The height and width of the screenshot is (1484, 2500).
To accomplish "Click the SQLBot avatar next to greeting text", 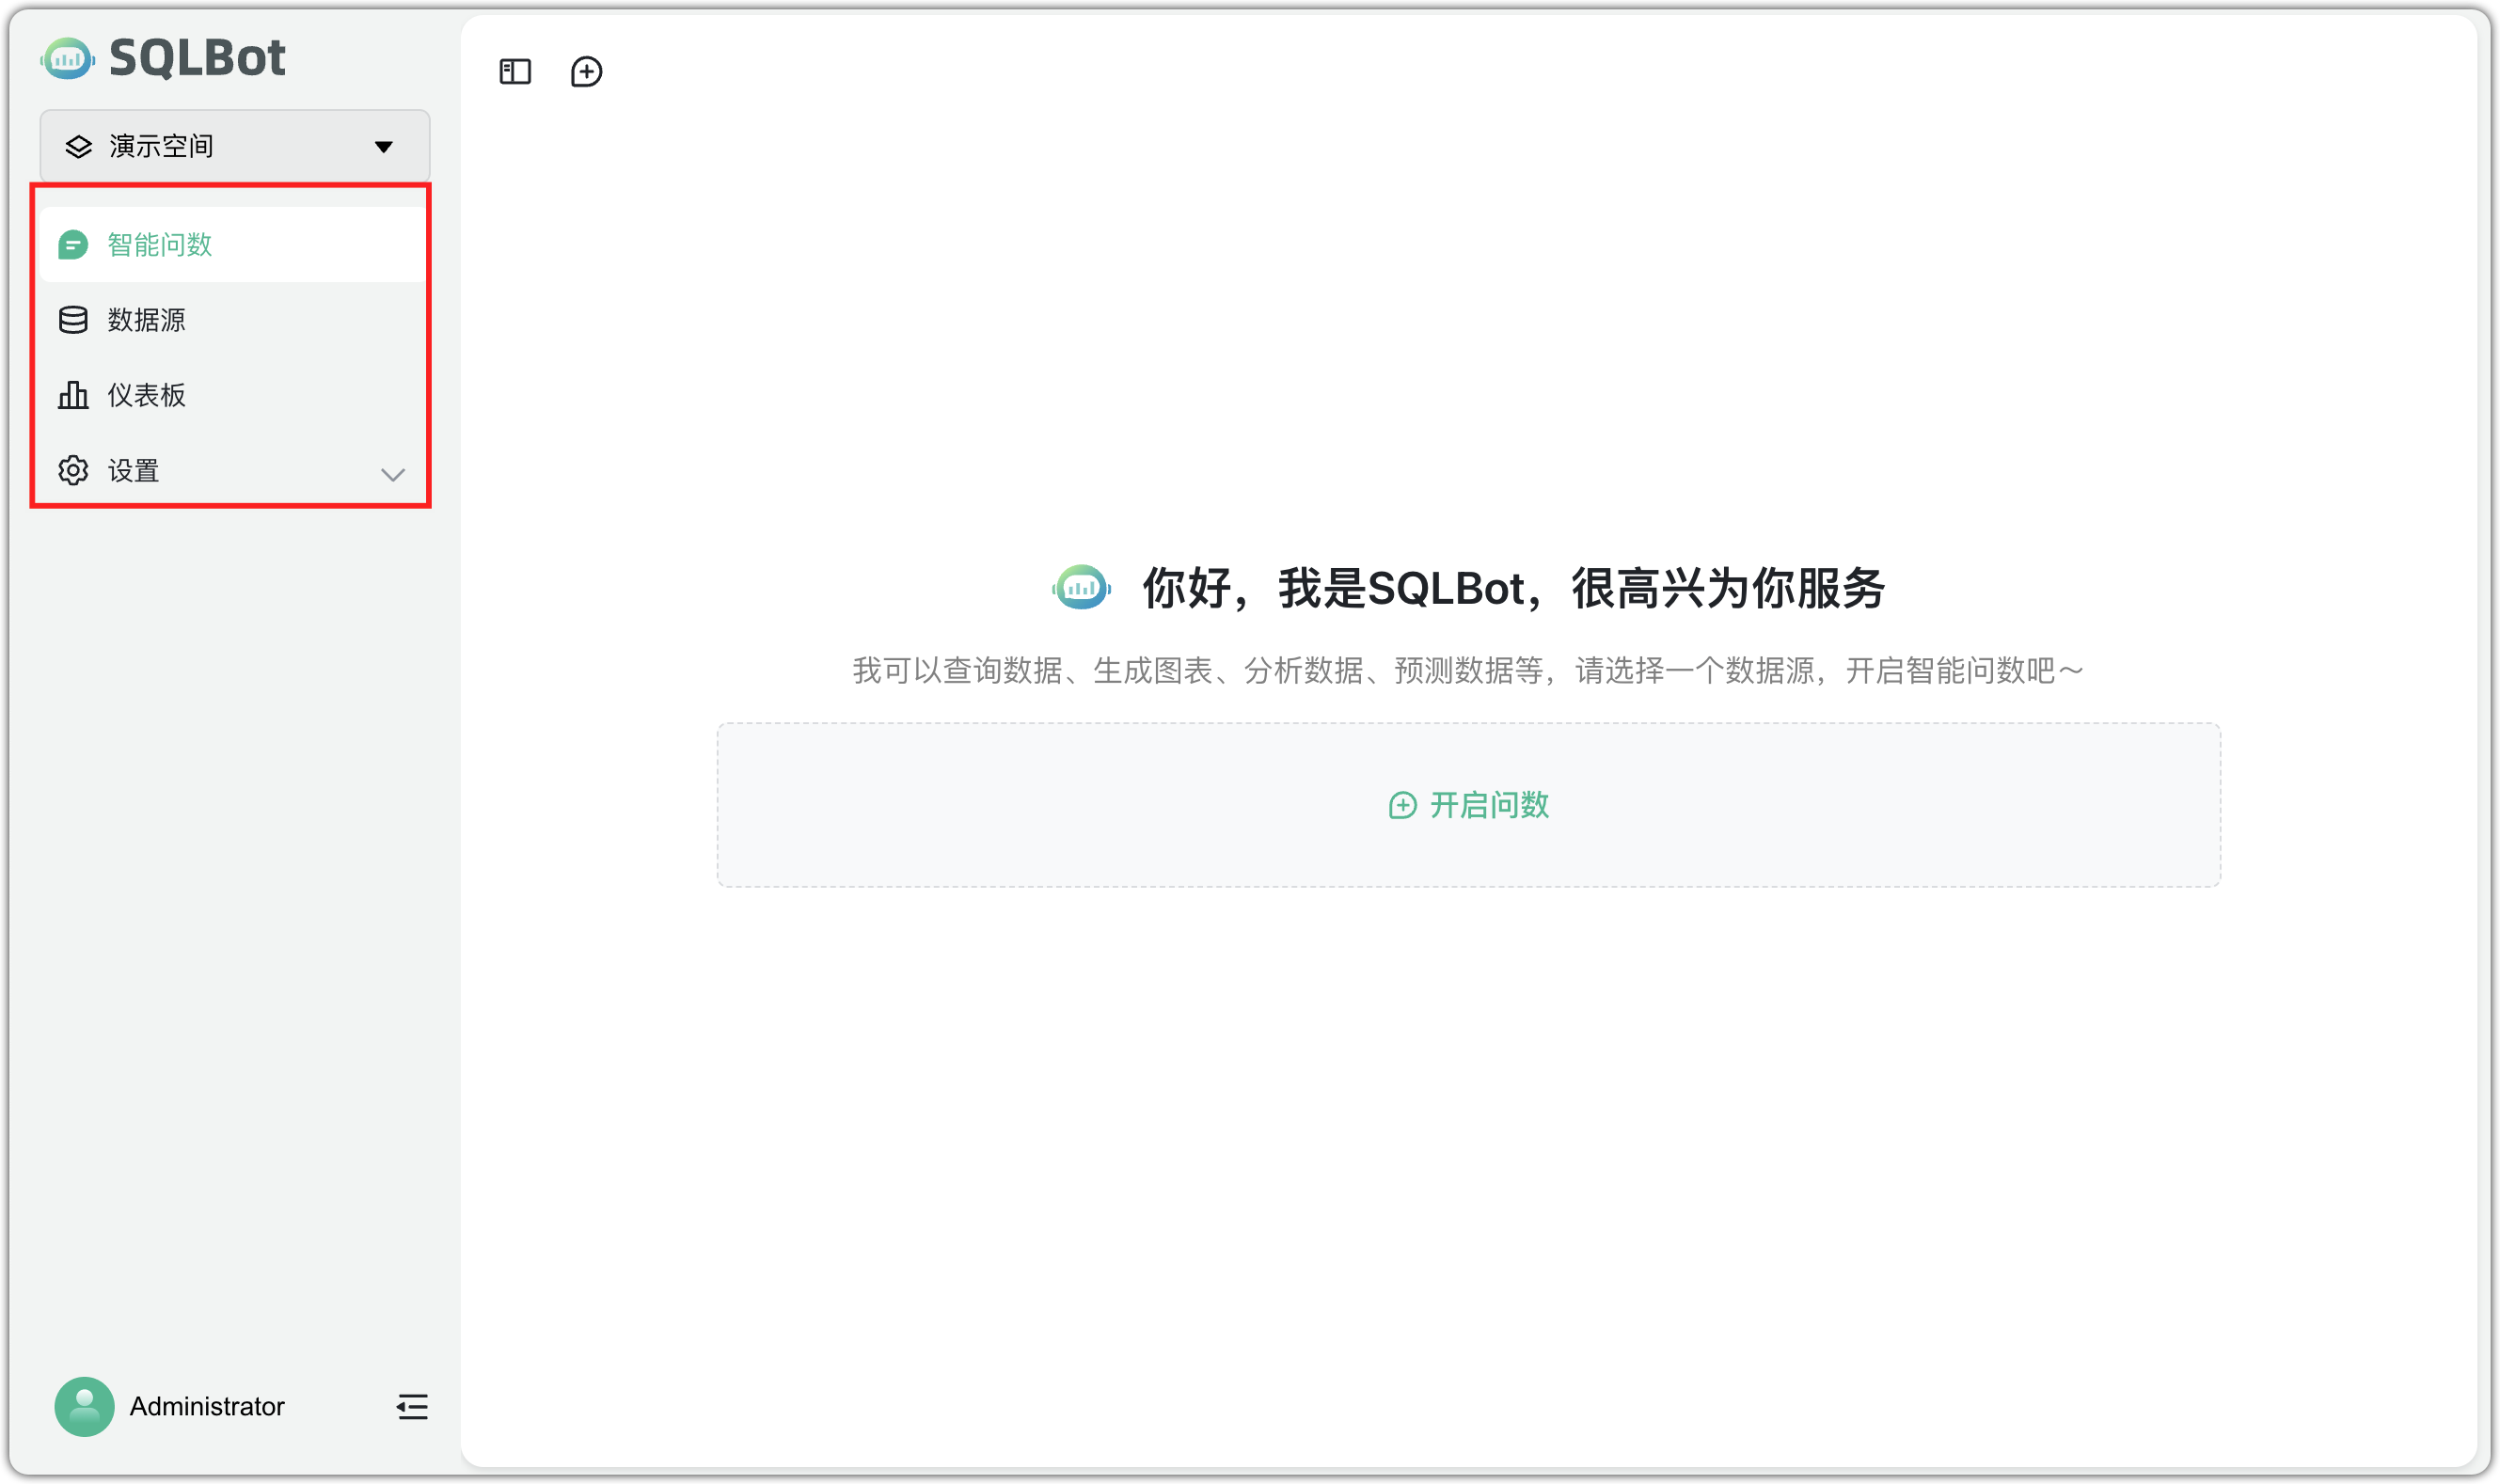I will 1081,589.
